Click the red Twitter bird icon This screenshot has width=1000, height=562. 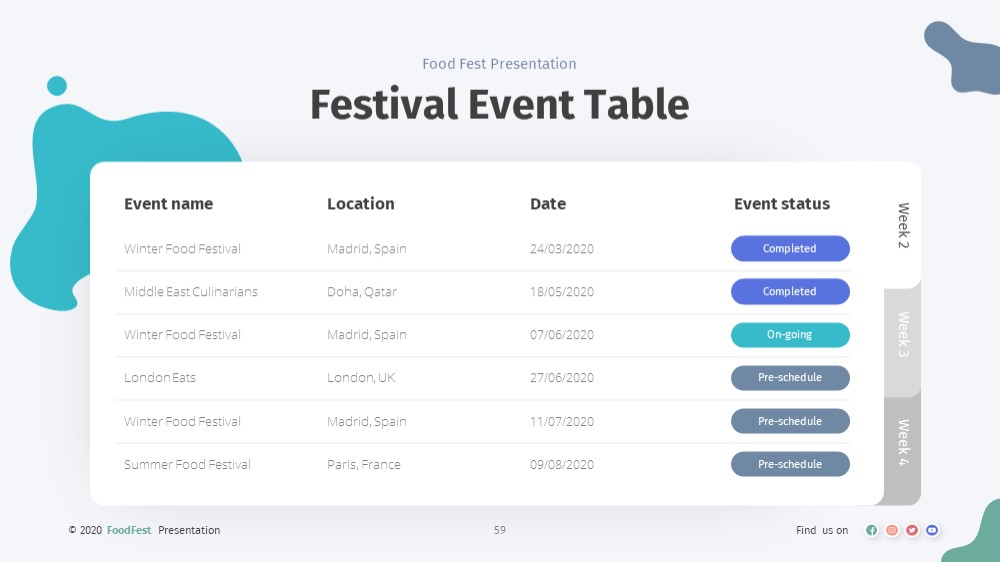click(x=912, y=530)
